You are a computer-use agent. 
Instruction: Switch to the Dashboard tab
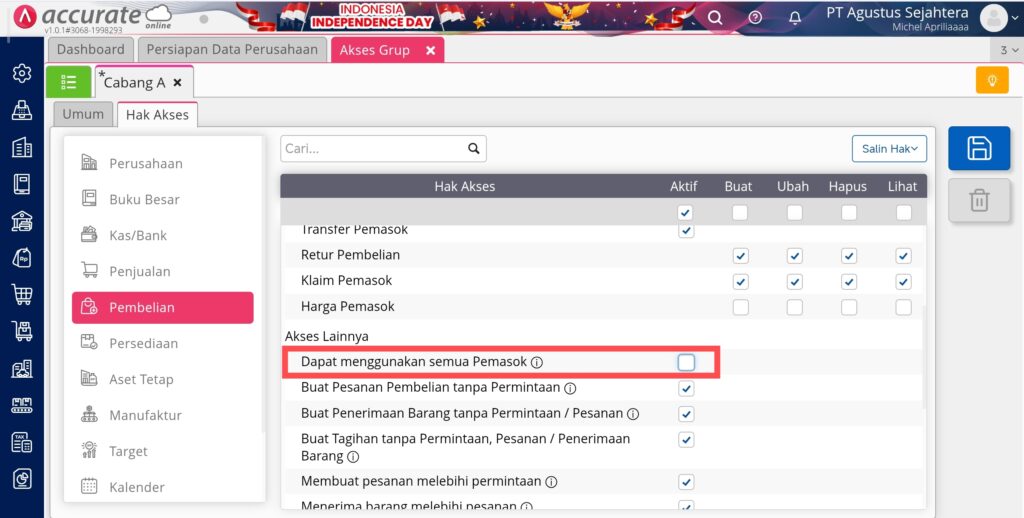(x=90, y=50)
